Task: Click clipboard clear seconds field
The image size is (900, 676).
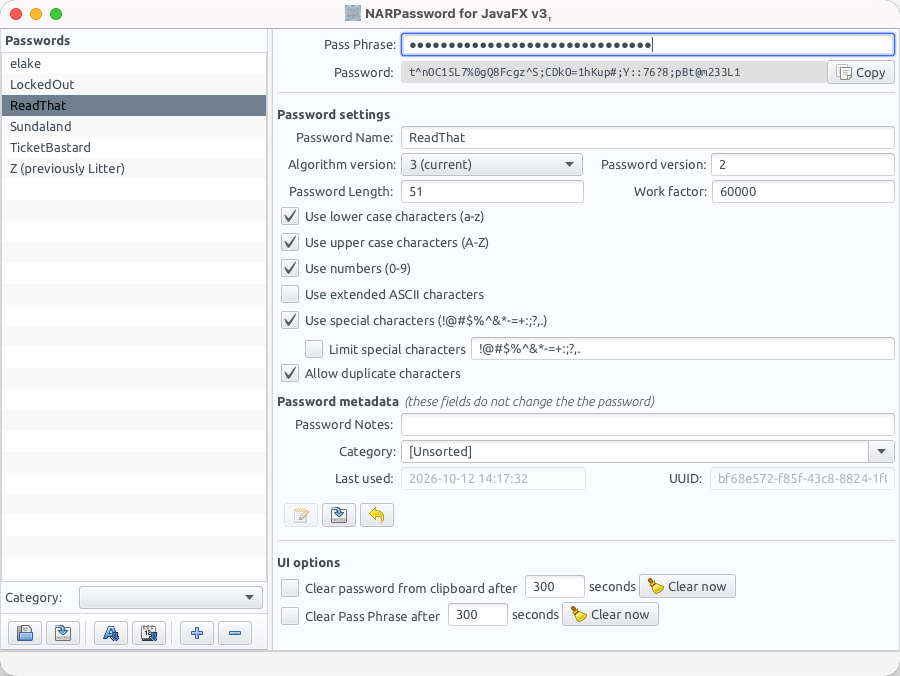Action: click(x=554, y=586)
